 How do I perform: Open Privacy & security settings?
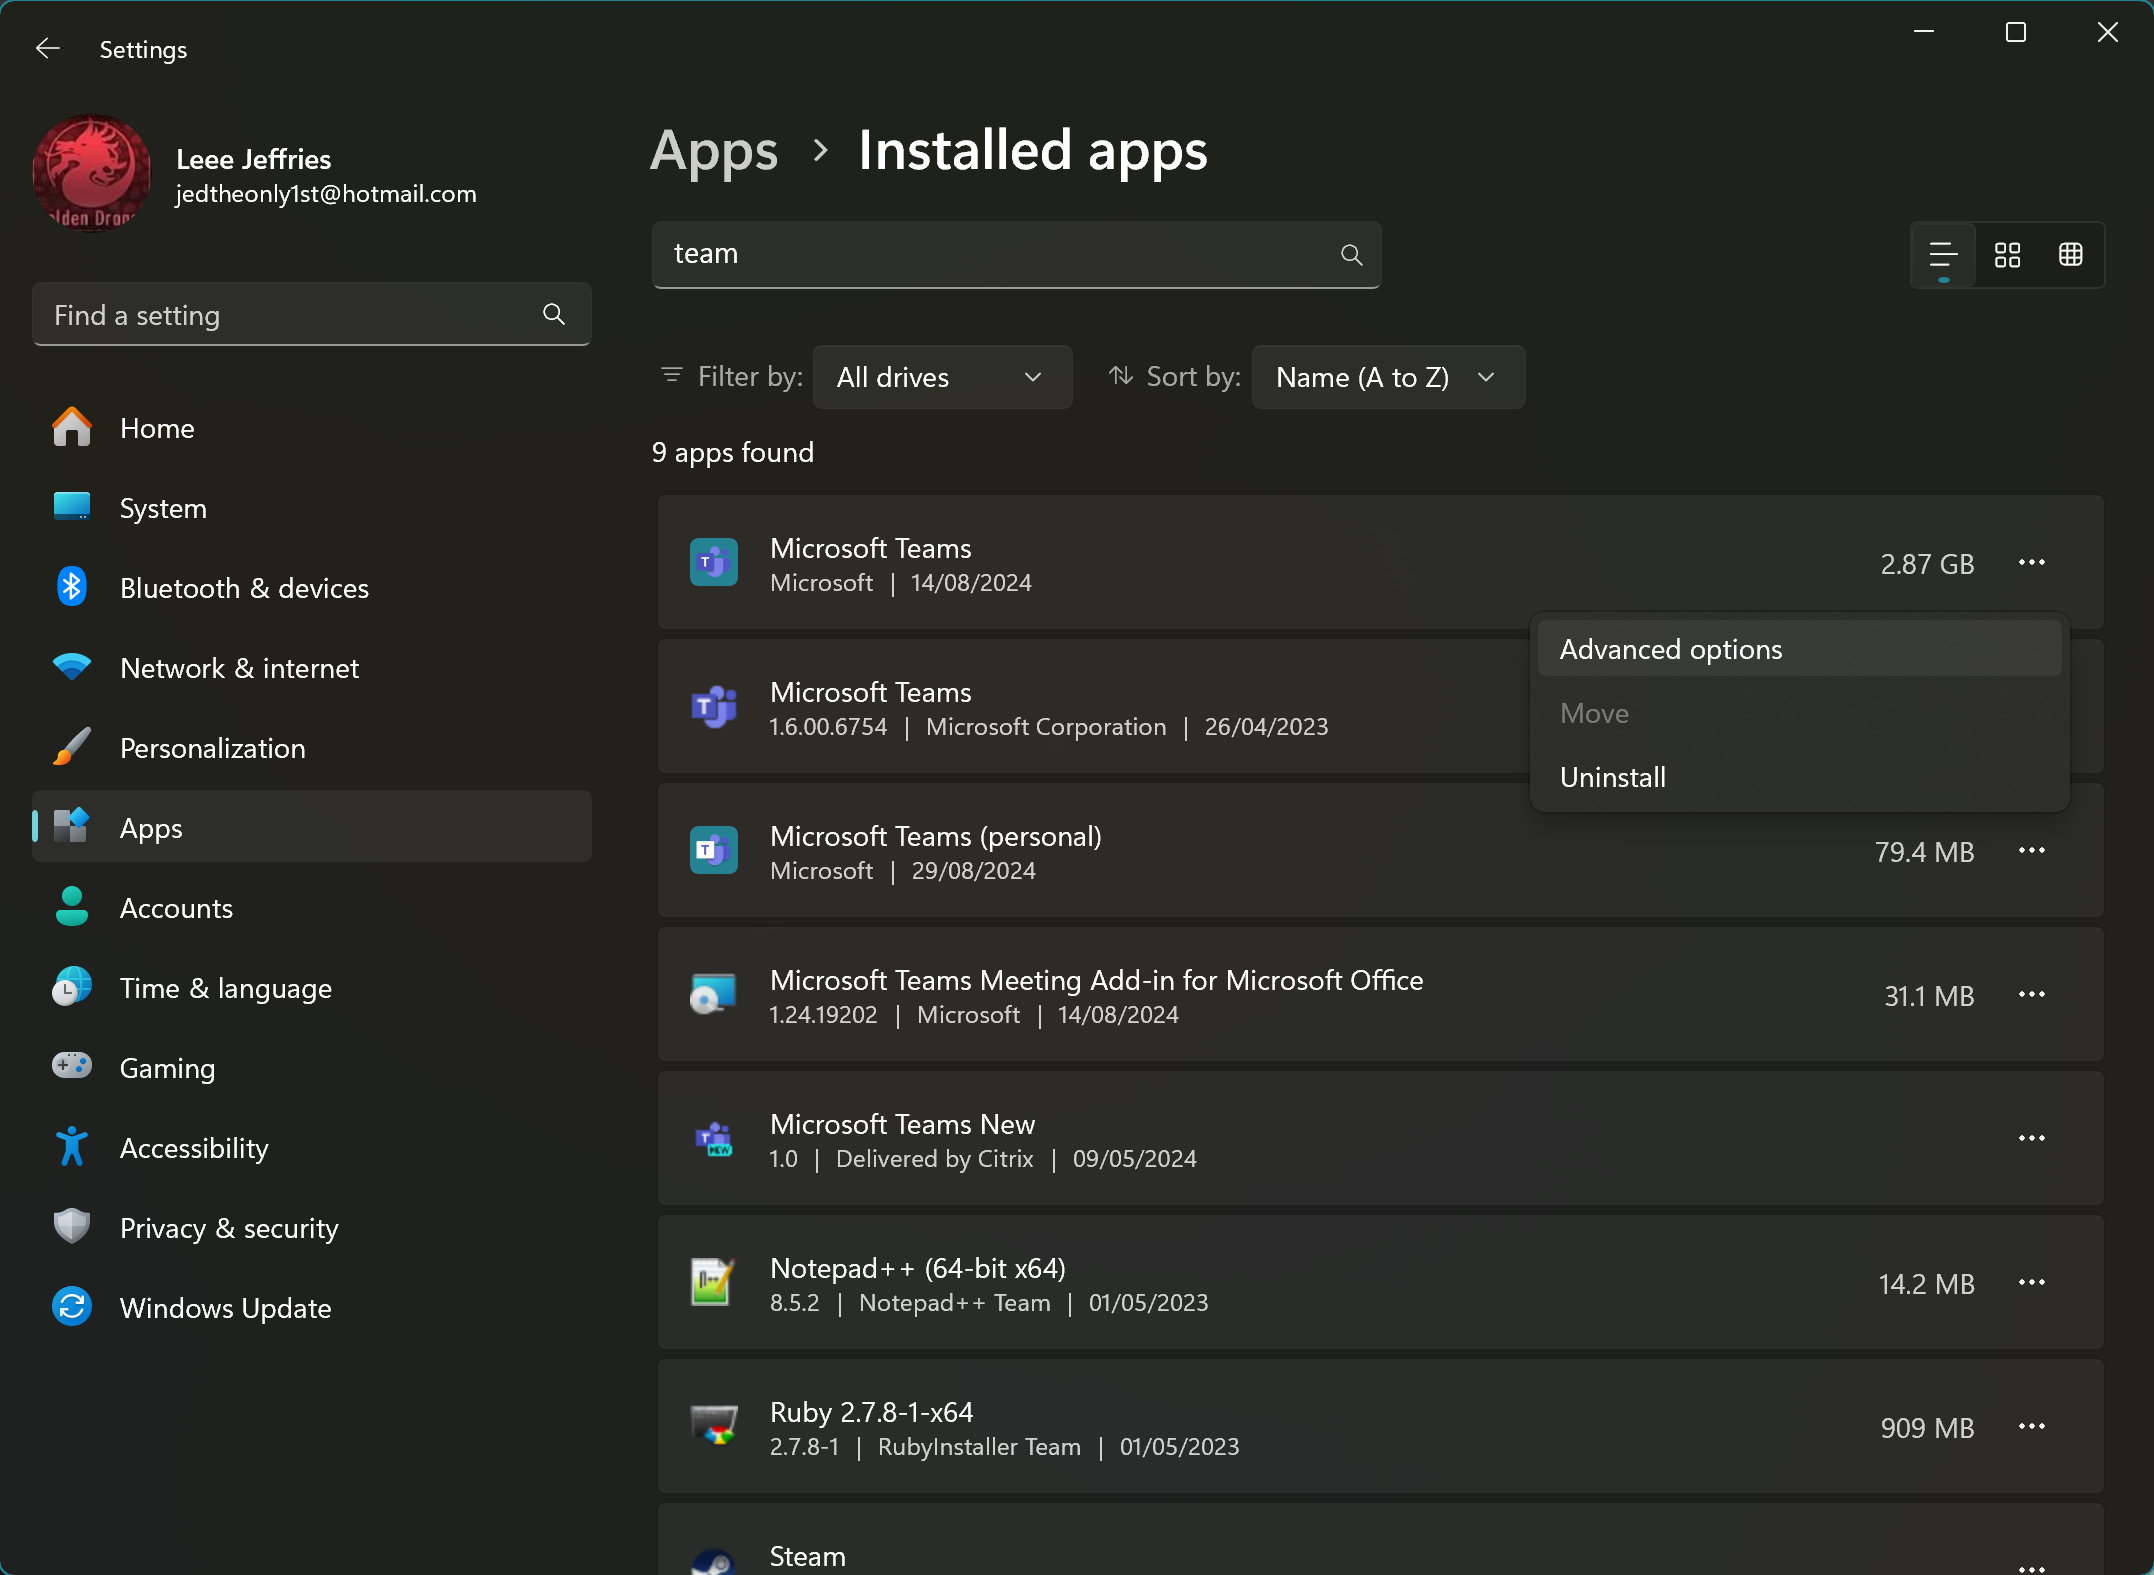coord(311,1228)
